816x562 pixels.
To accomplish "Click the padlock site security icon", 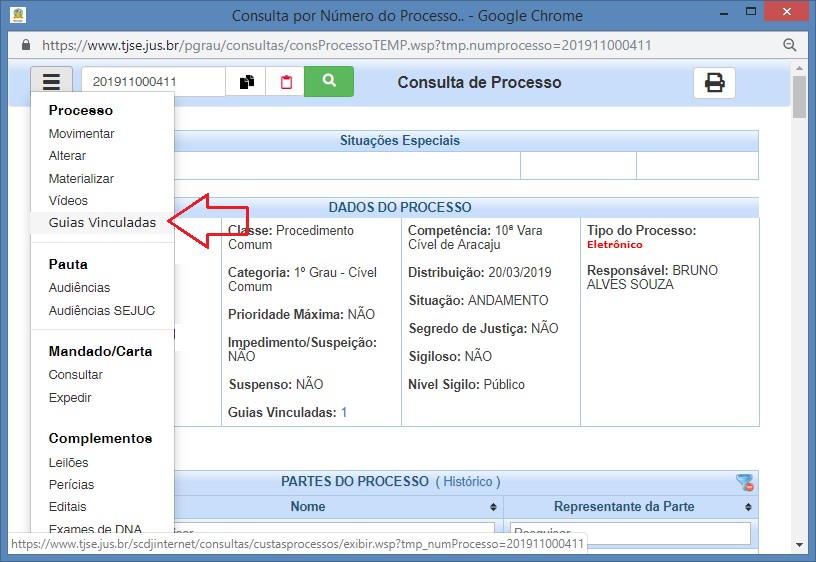I will [26, 45].
